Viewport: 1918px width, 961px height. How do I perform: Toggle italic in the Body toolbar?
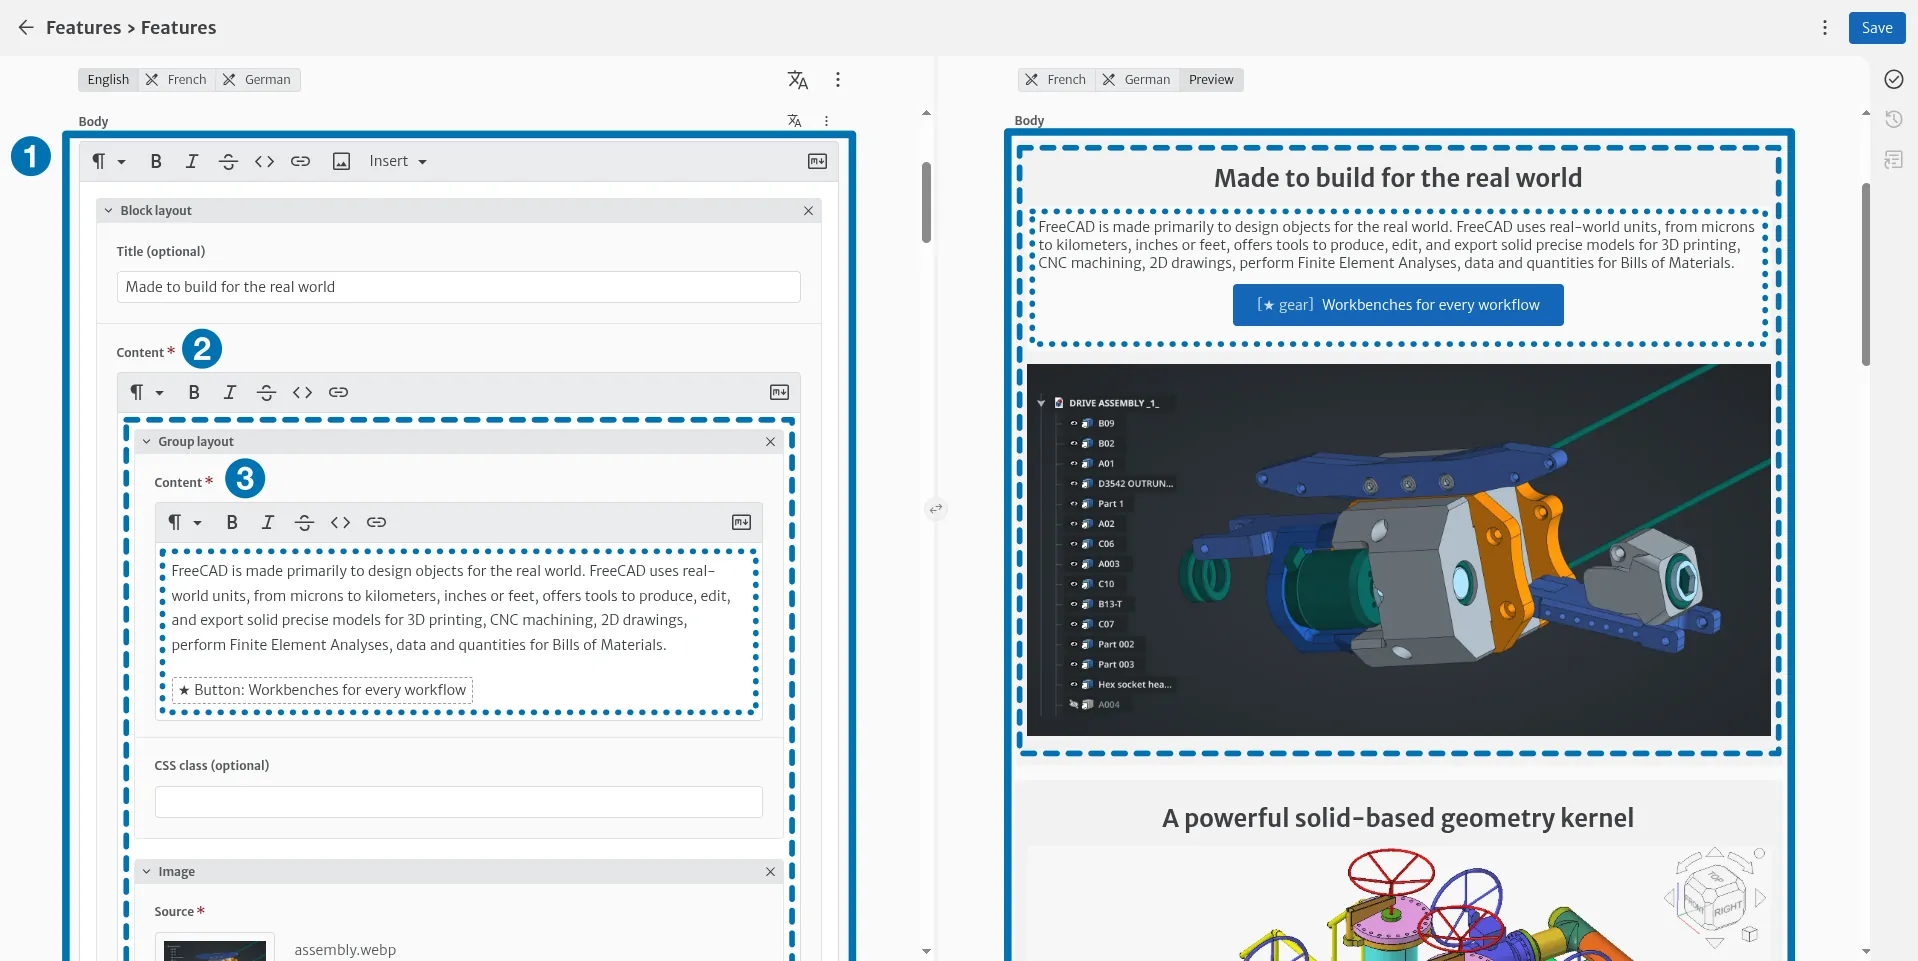[192, 161]
